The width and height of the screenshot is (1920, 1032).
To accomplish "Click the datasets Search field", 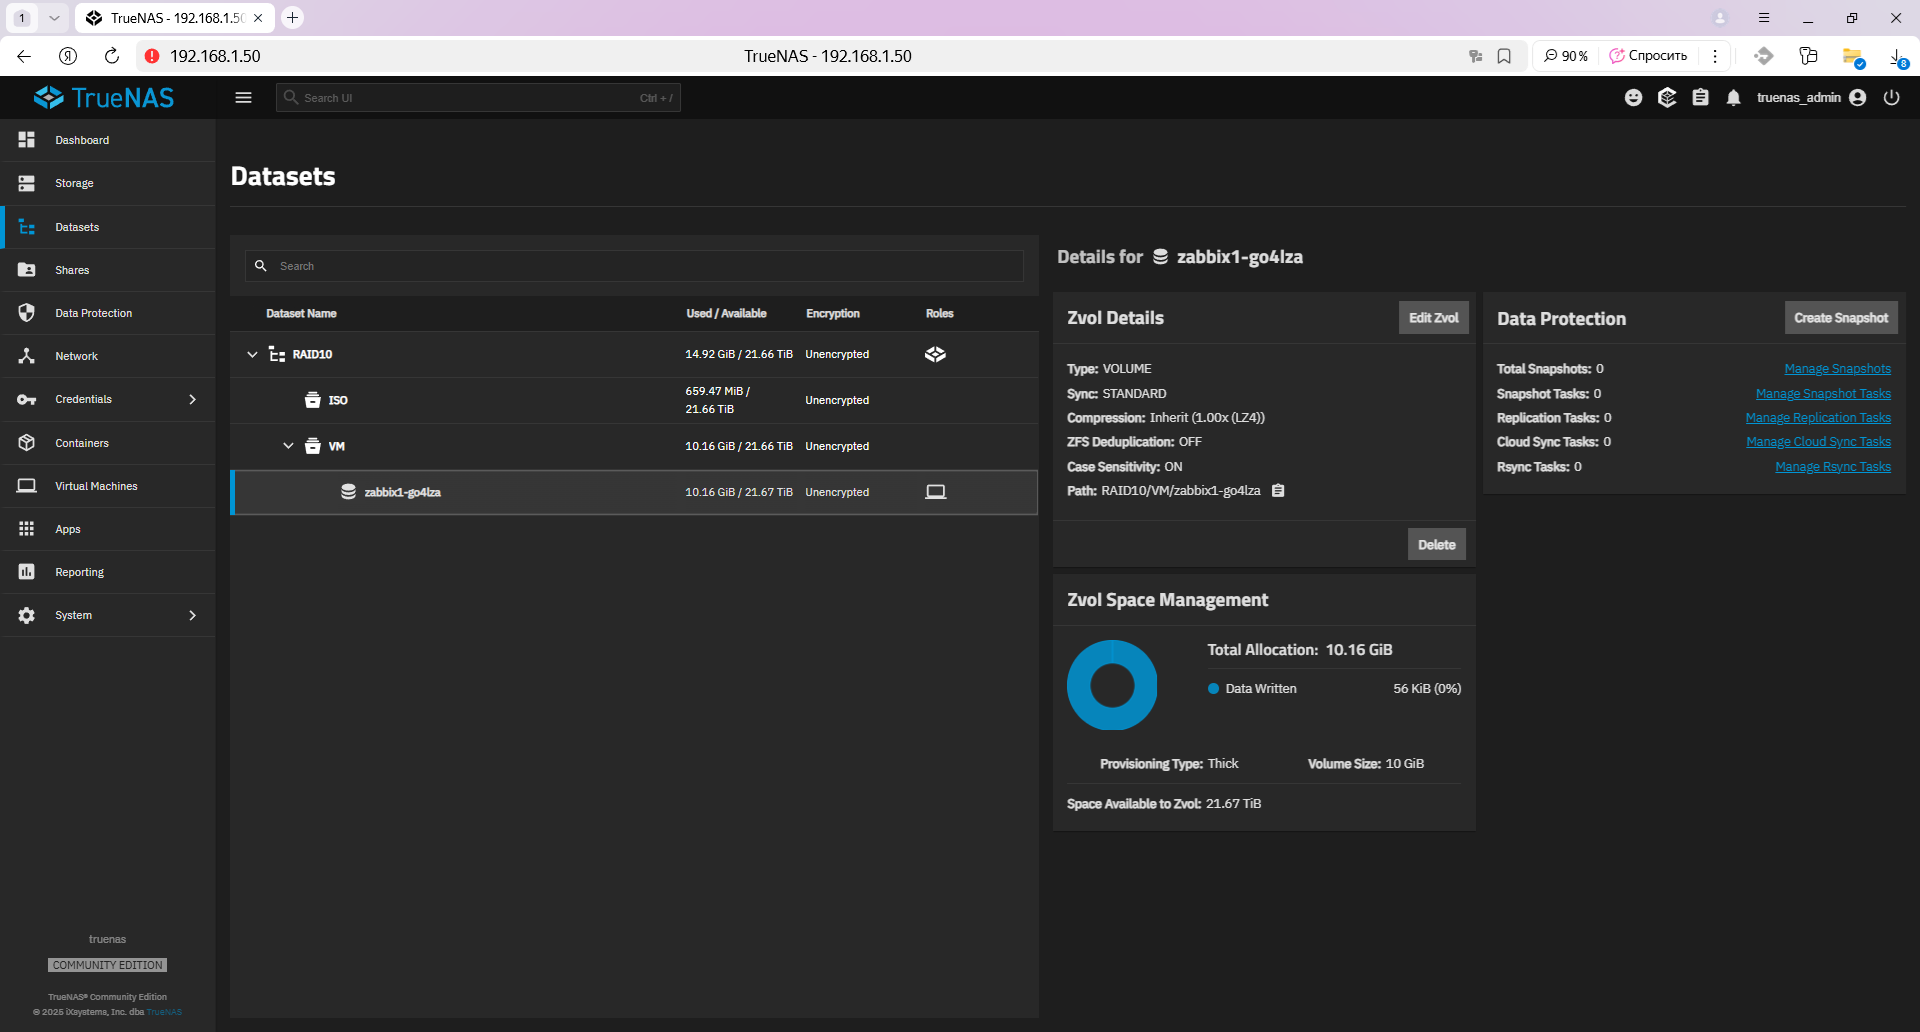I will tap(634, 266).
